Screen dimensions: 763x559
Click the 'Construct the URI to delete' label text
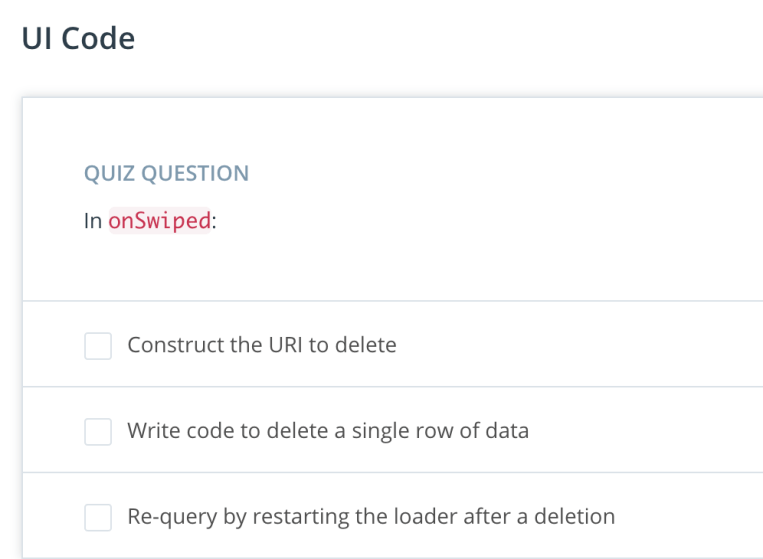261,345
